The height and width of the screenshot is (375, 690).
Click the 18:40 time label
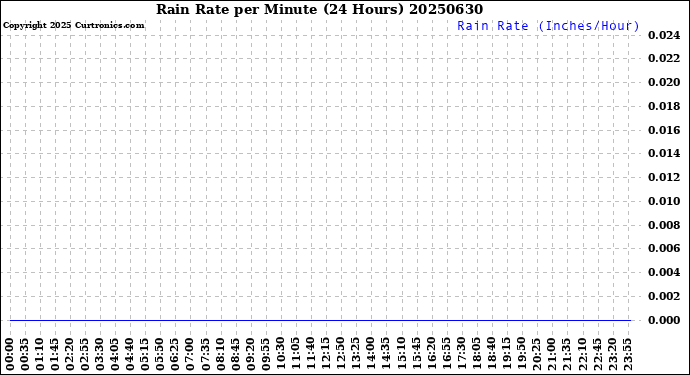492,355
